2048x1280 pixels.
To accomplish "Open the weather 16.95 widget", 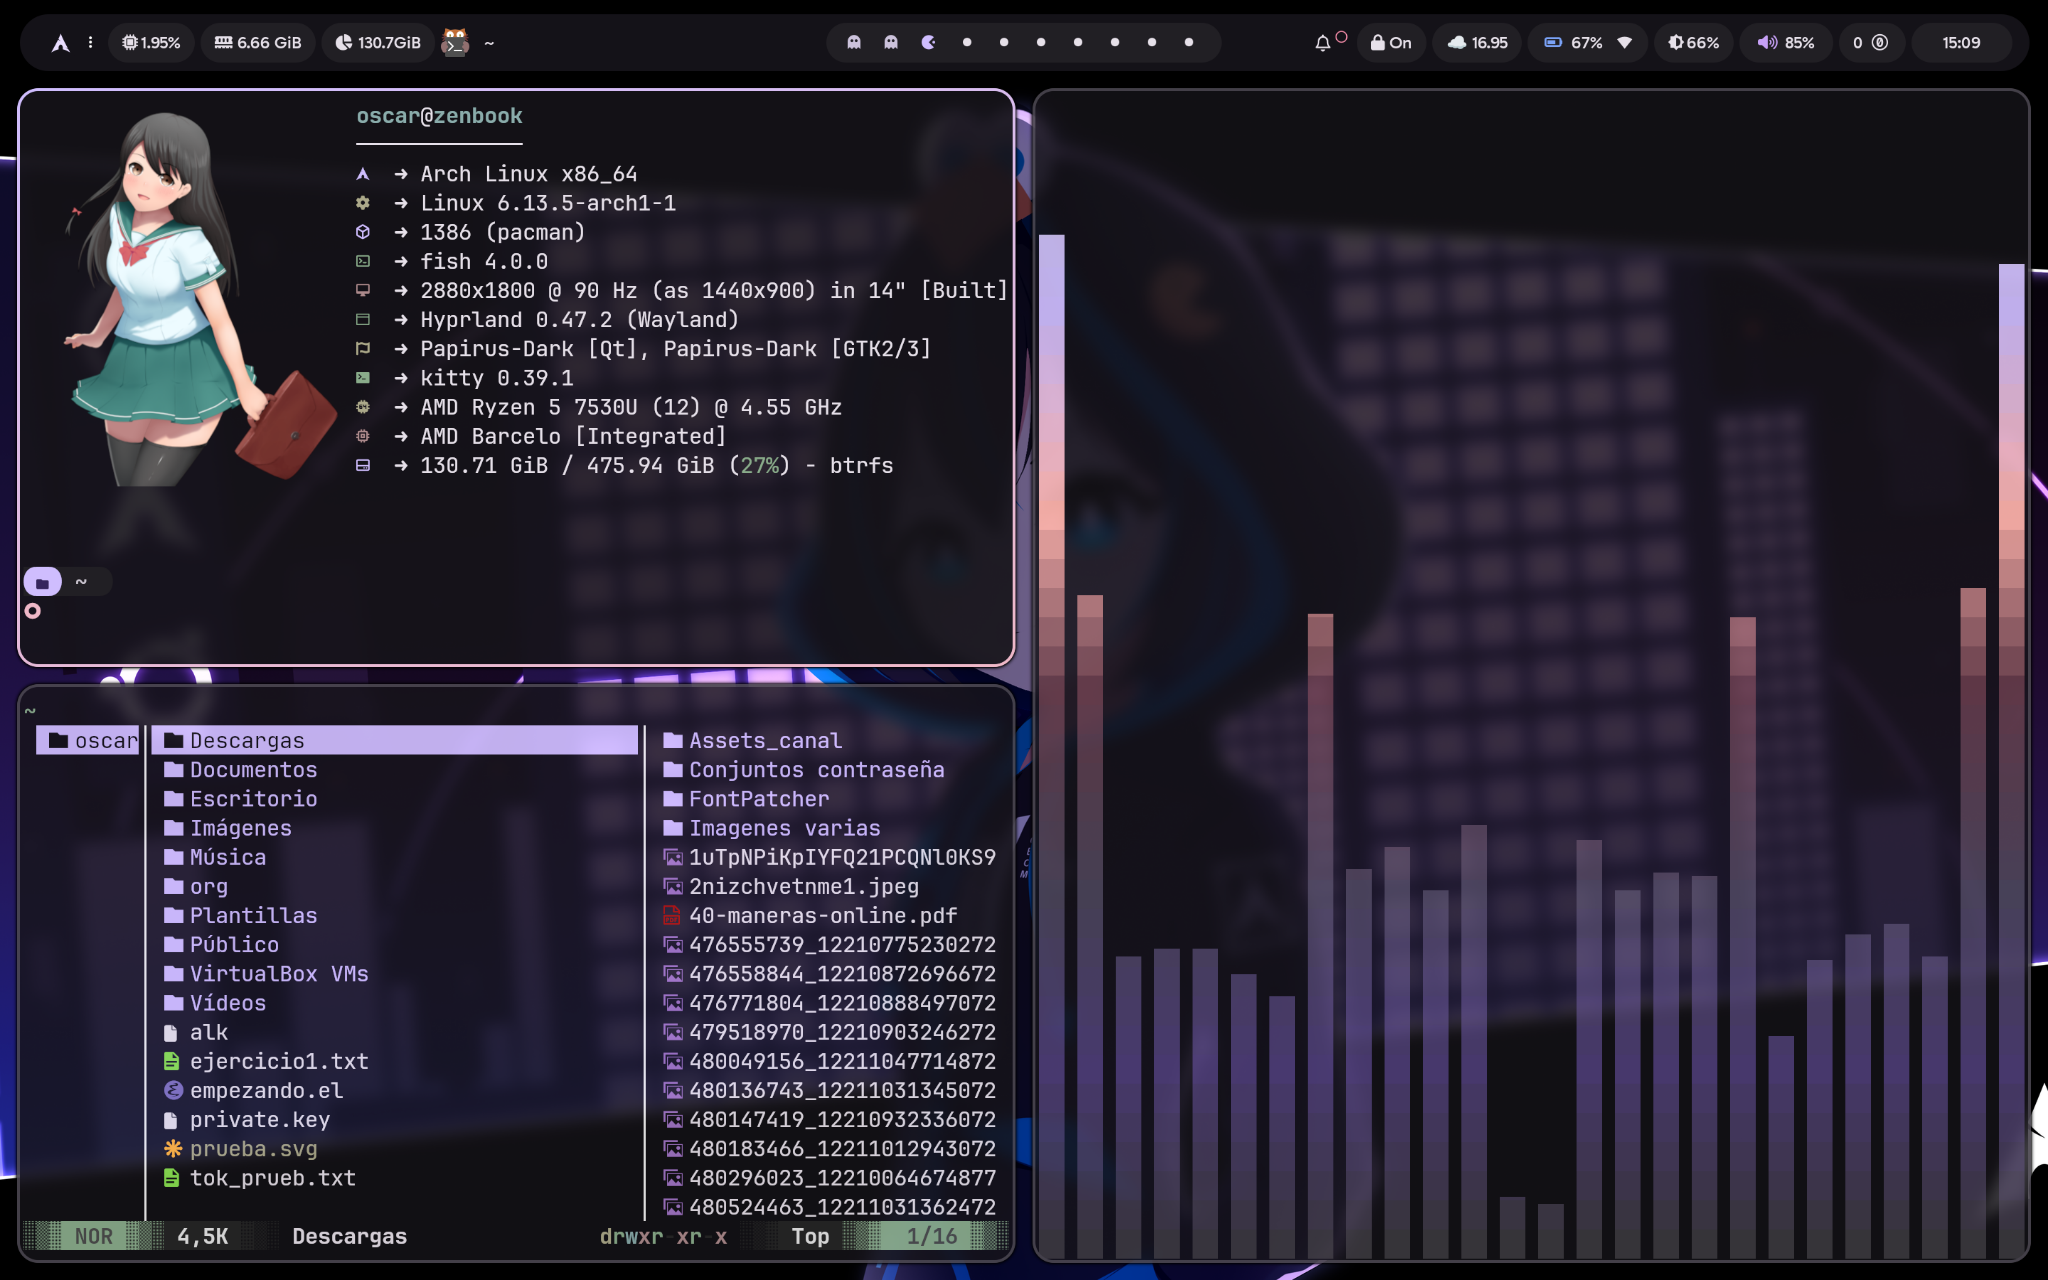I will pos(1478,43).
